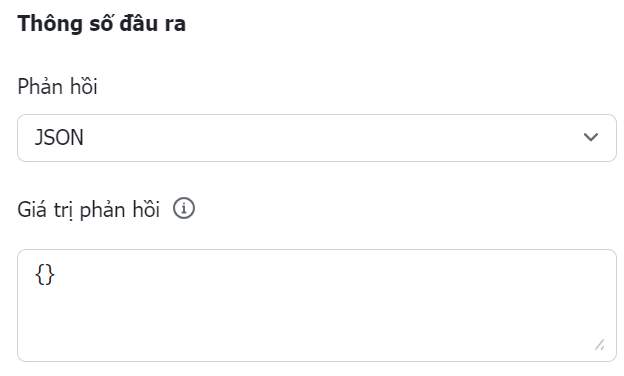Viewport: 624px width, 376px height.
Task: Focus the text area containing {}
Action: coord(317,306)
